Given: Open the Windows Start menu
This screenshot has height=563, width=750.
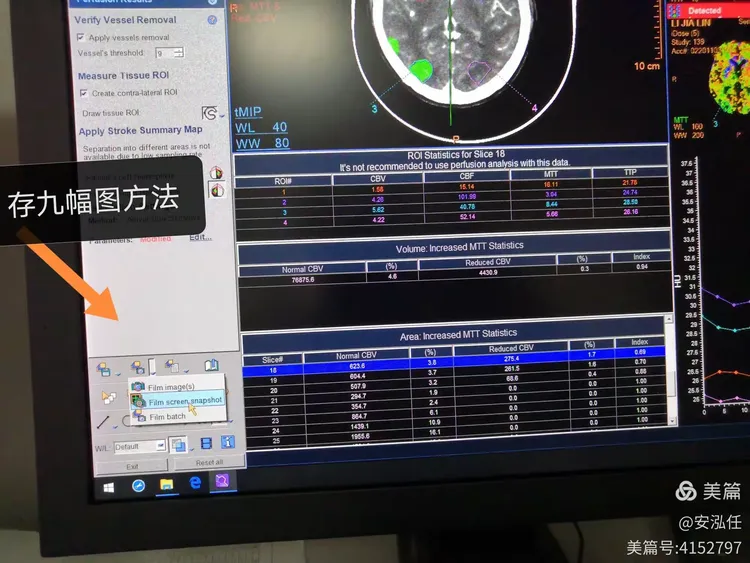Looking at the screenshot, I should 109,487.
